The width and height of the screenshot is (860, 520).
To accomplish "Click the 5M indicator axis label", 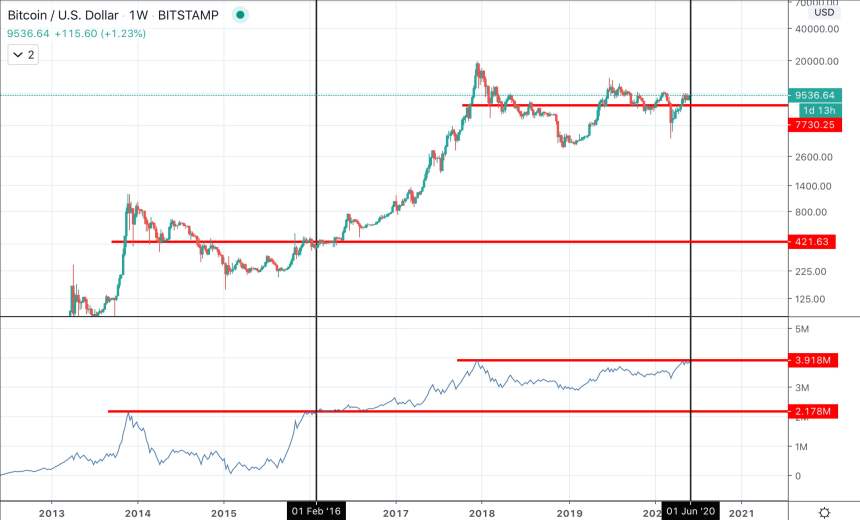I will click(802, 329).
